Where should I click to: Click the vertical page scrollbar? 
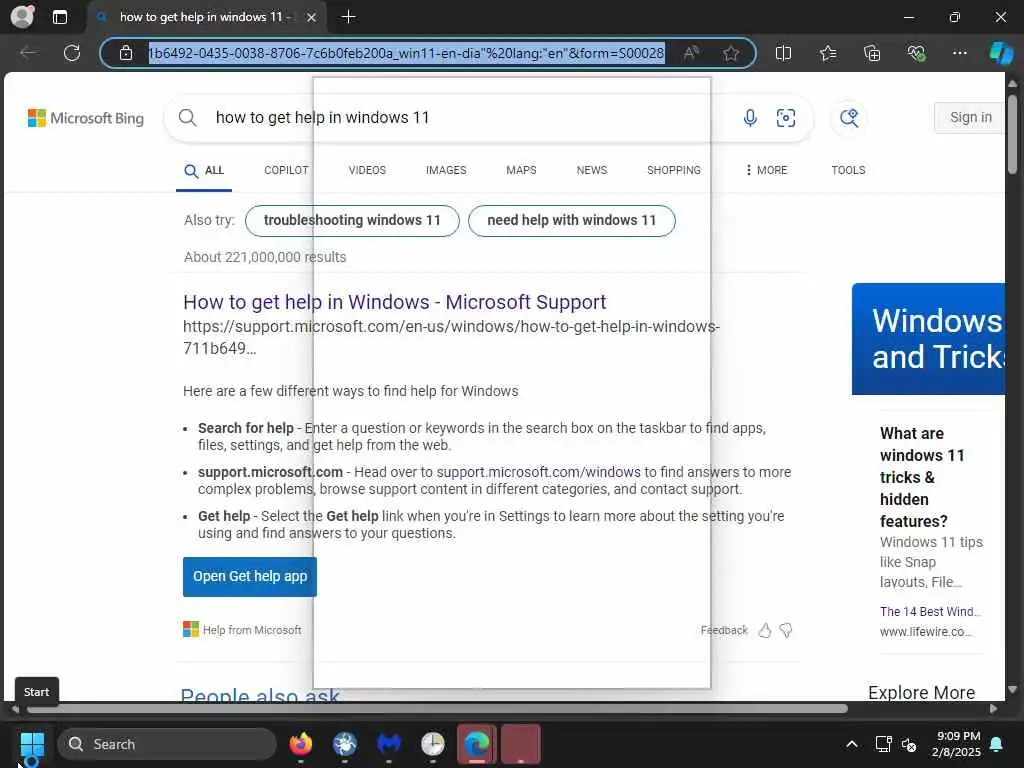pyautogui.click(x=1012, y=134)
